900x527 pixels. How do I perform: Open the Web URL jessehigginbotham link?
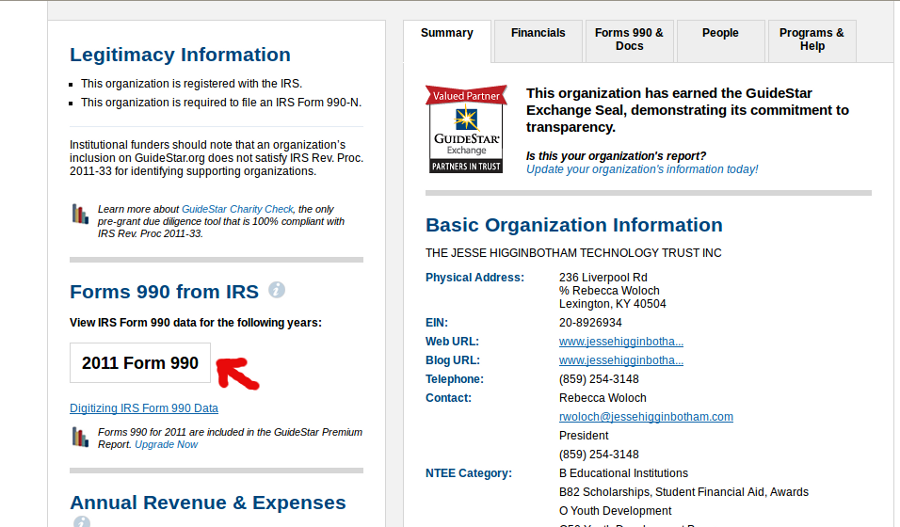click(621, 342)
